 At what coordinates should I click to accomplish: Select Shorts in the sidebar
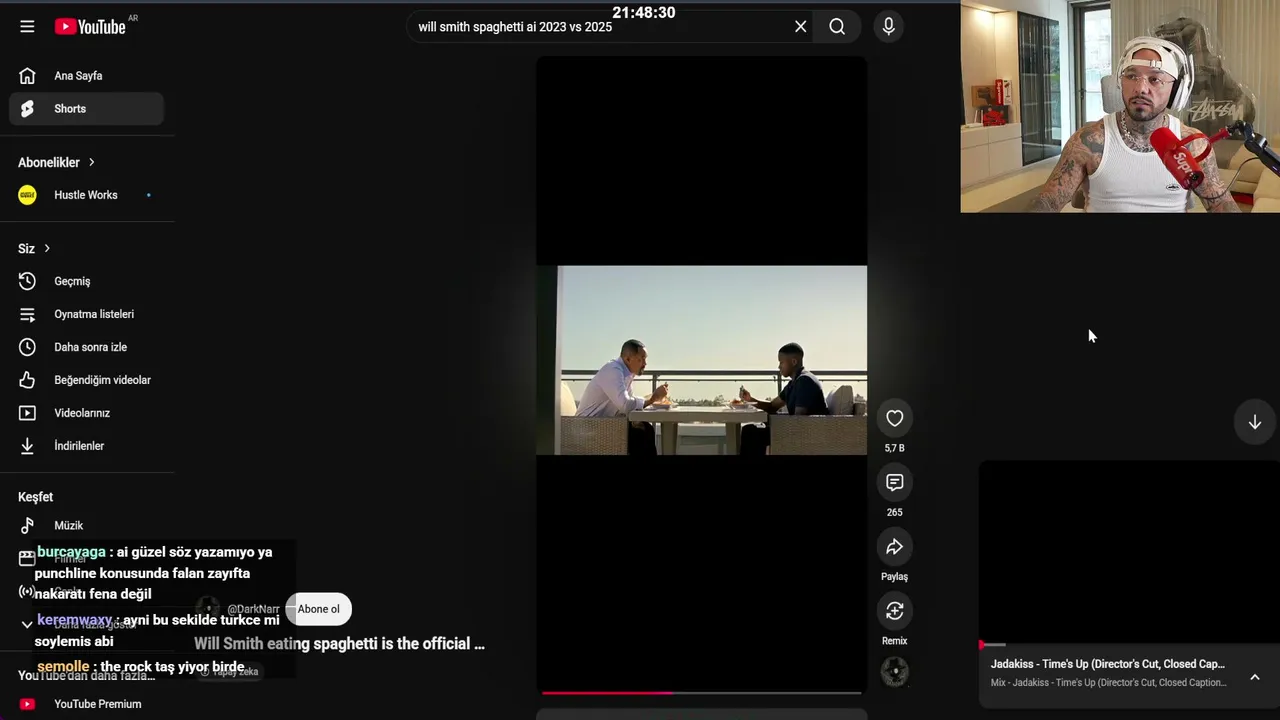tap(87, 109)
